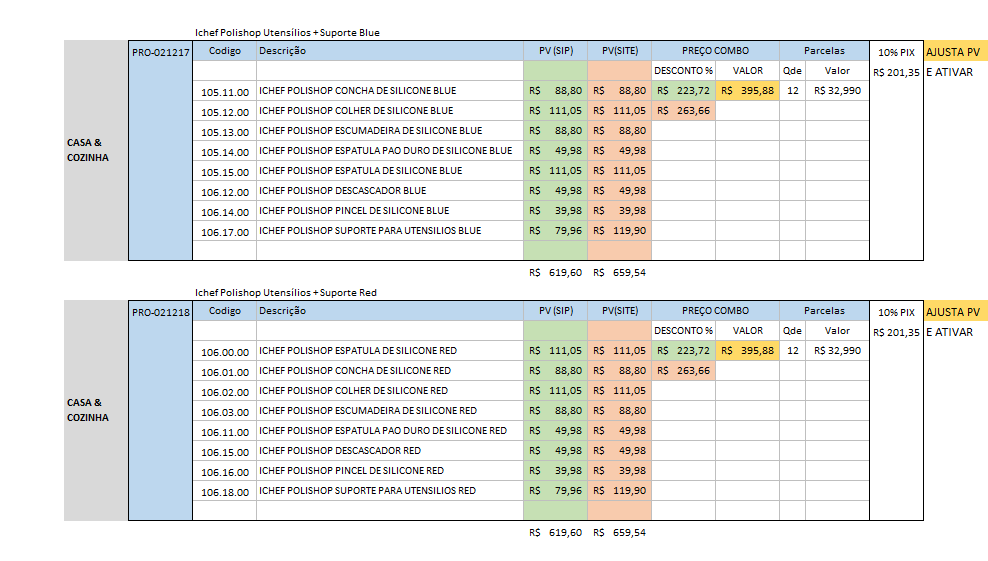Click code cell 106.03.00
This screenshot has height=561, width=988.
[224, 411]
